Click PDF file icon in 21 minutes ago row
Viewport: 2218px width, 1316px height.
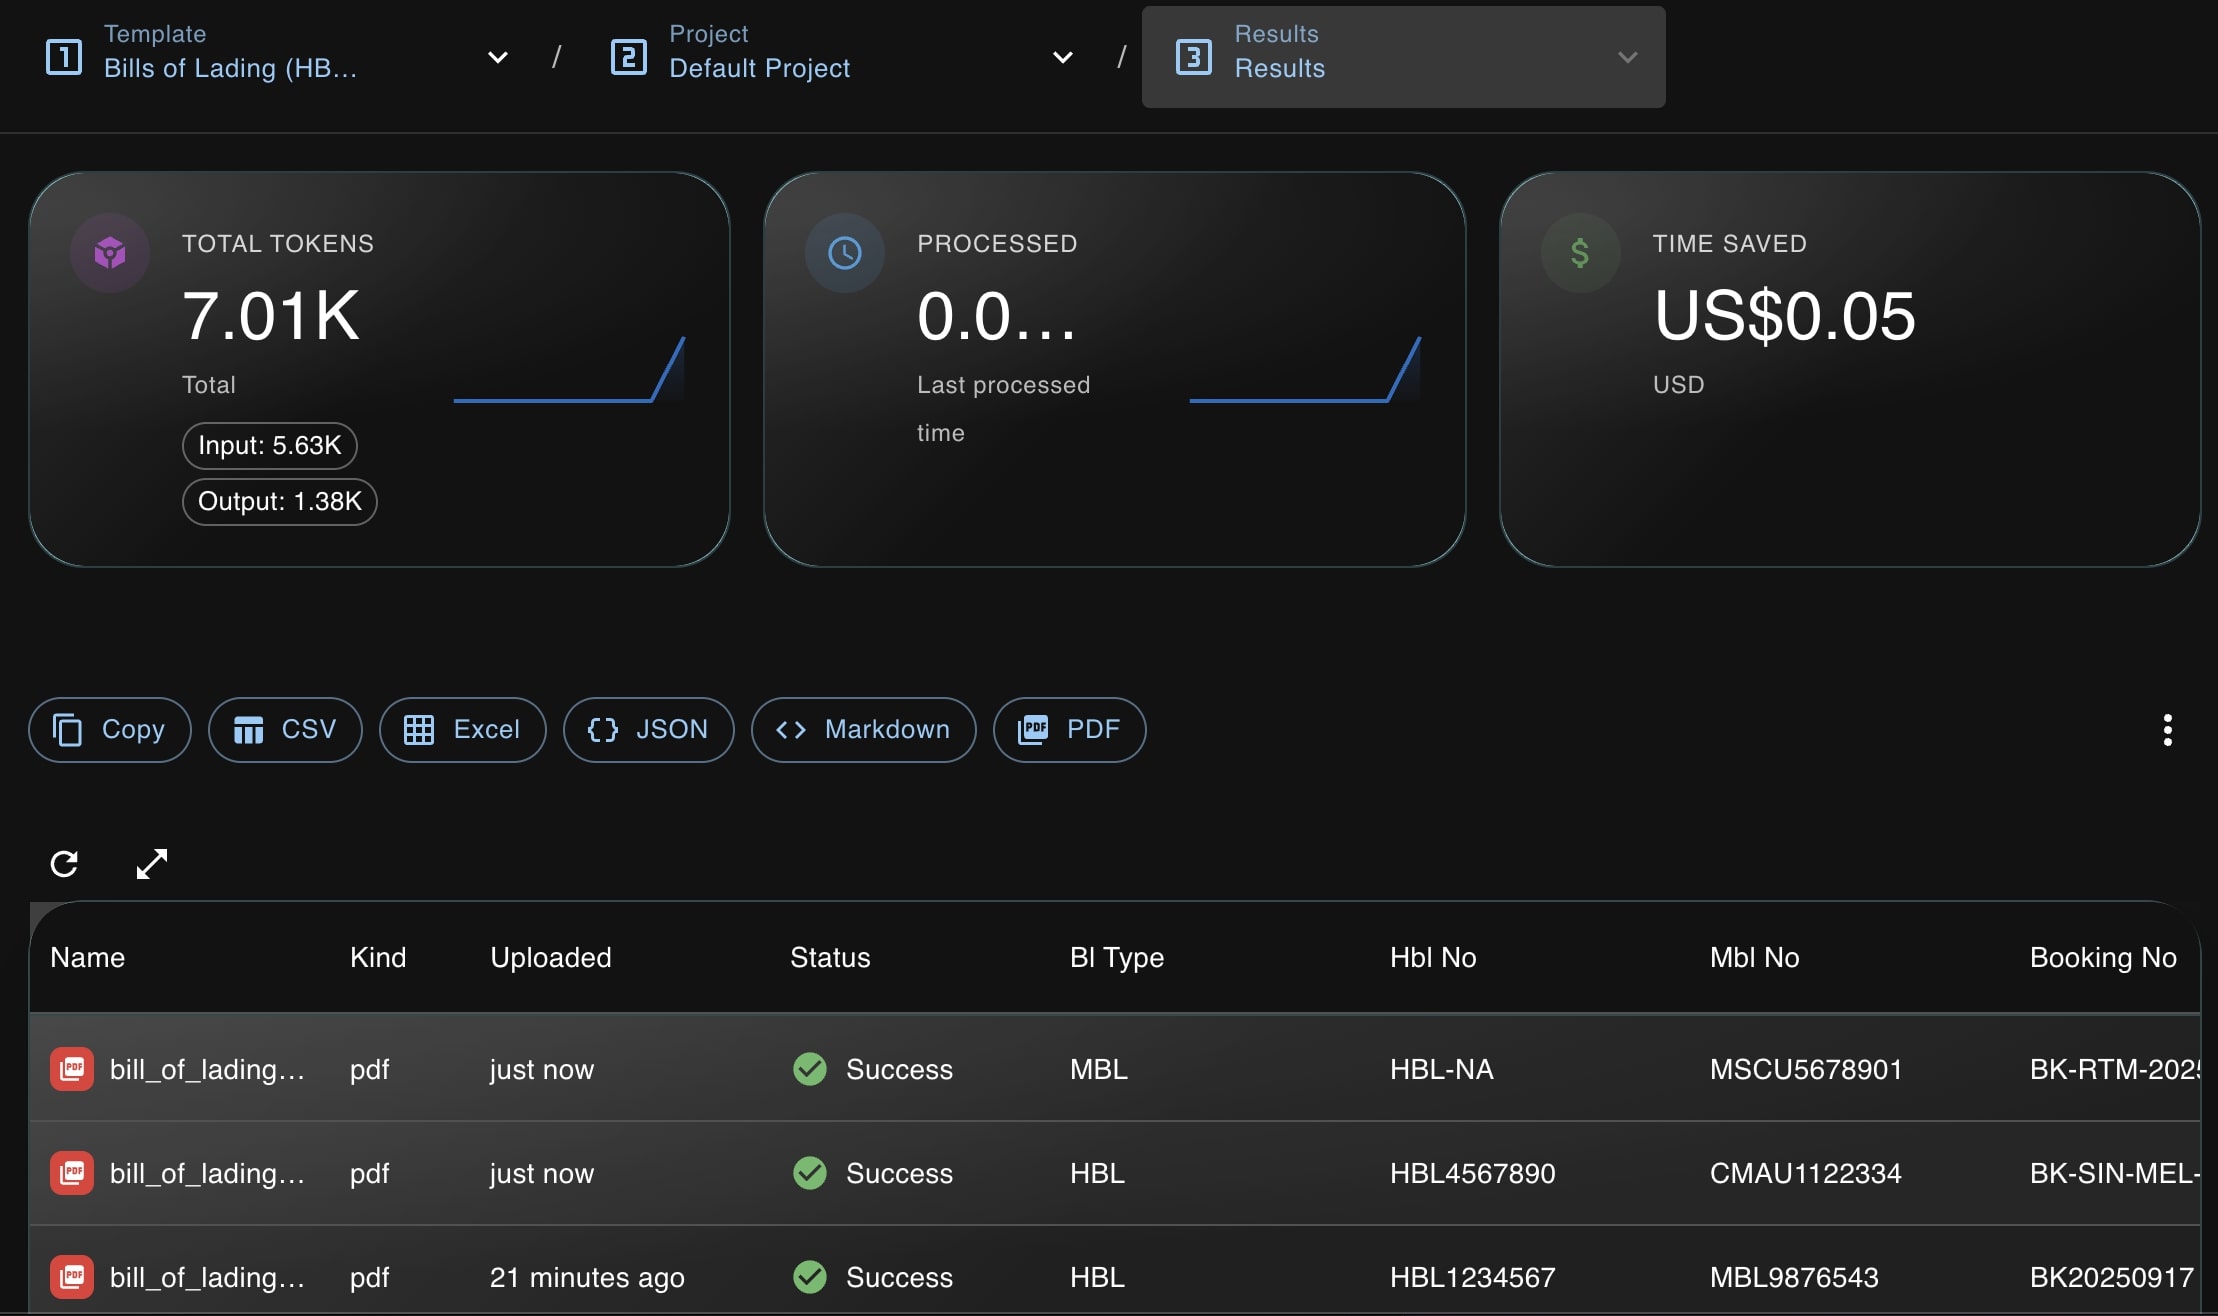[72, 1277]
